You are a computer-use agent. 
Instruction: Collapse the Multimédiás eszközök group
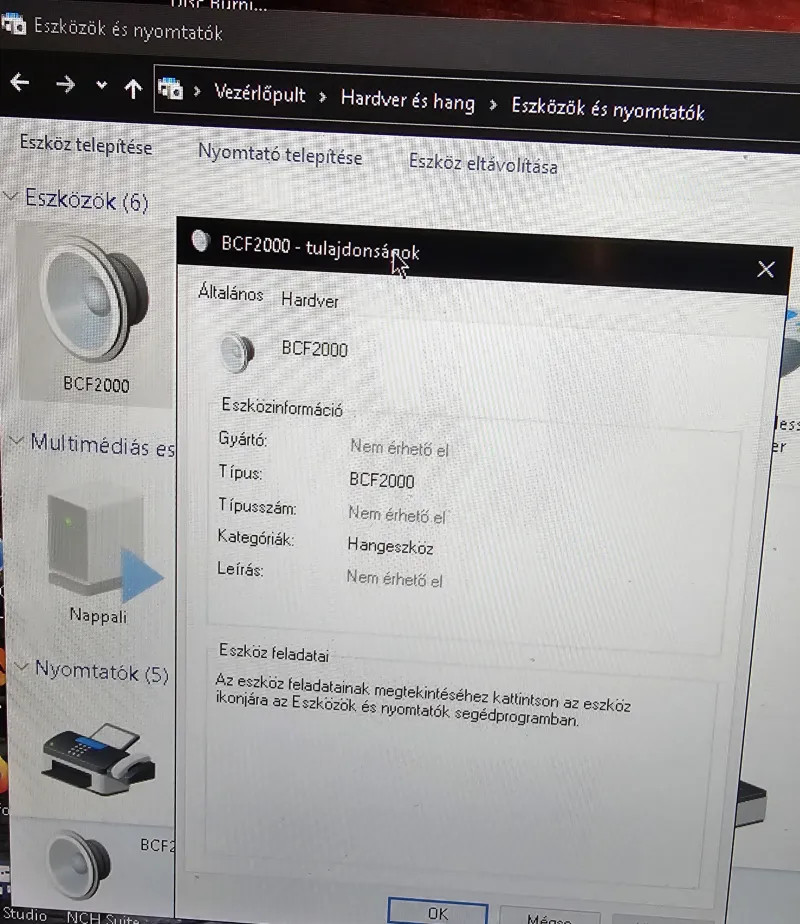(17, 441)
